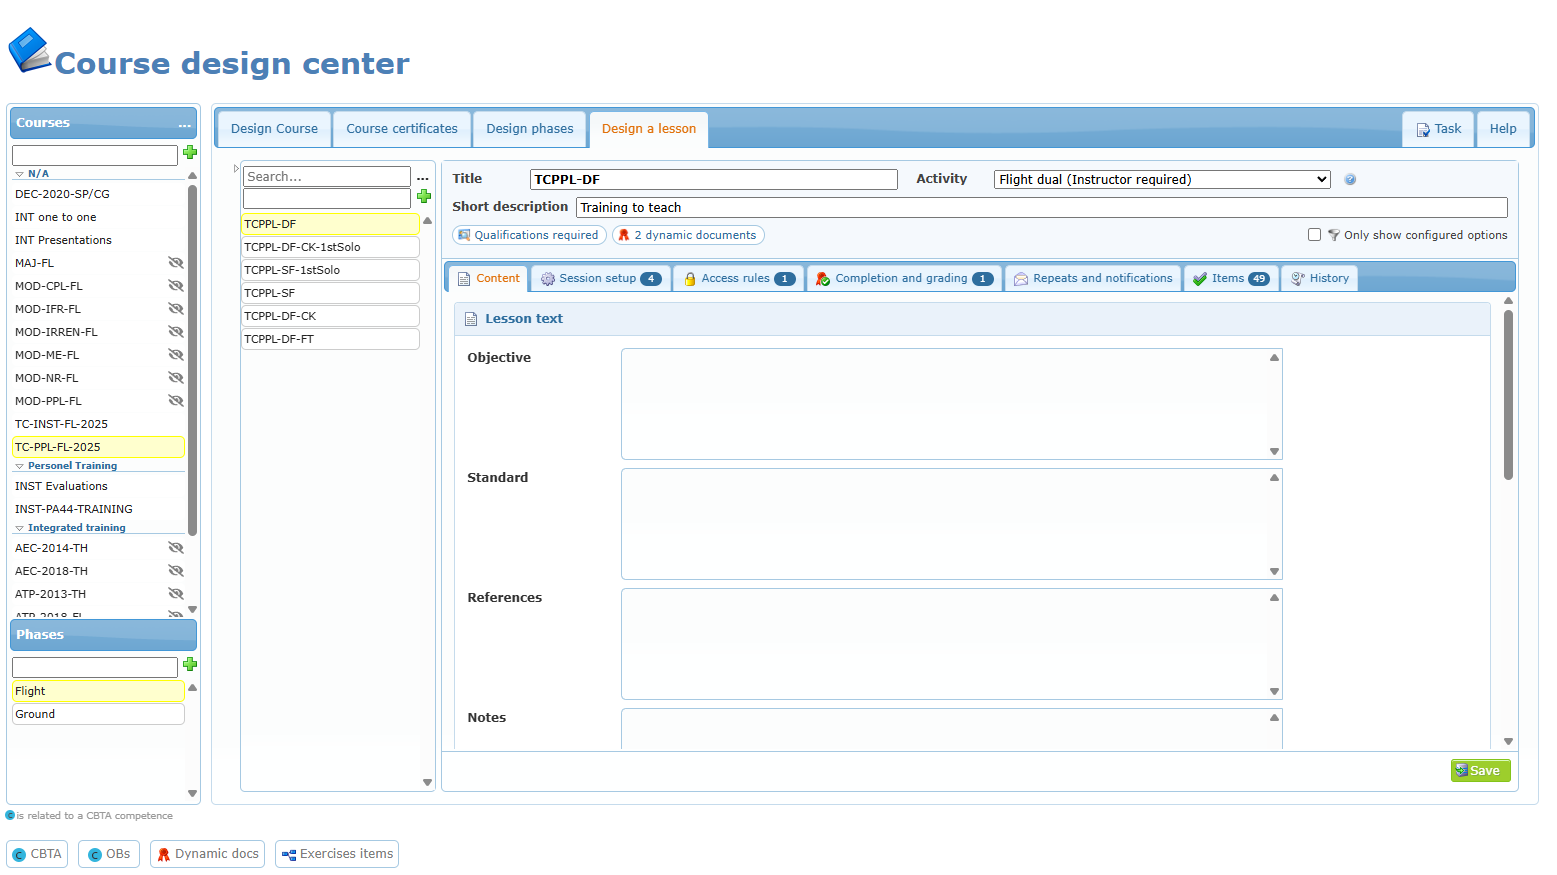Open the Help button

[x=1503, y=129]
